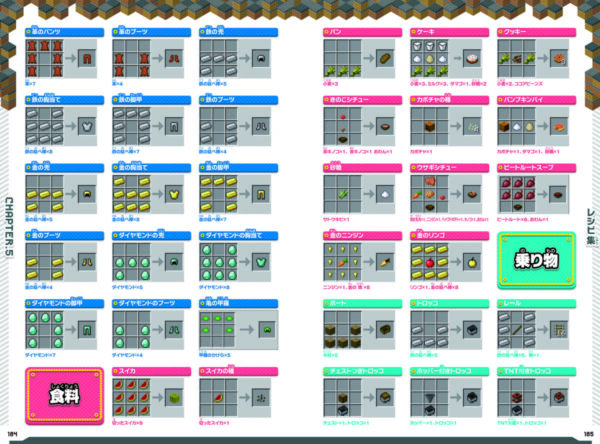
Task: Select the TNT minecart result icon
Action: [558, 398]
